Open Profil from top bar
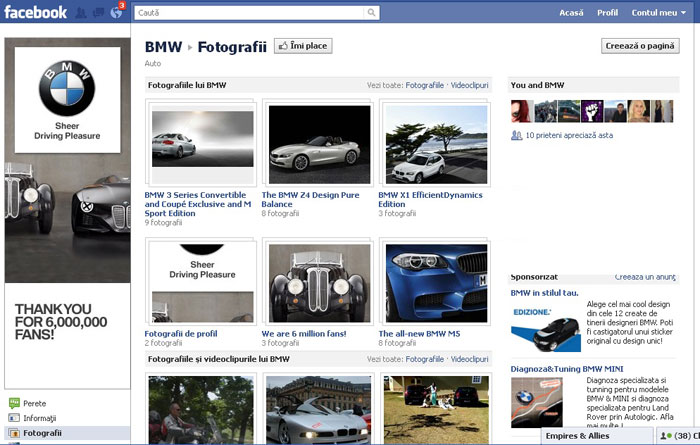Image resolution: width=700 pixels, height=445 pixels. point(607,12)
